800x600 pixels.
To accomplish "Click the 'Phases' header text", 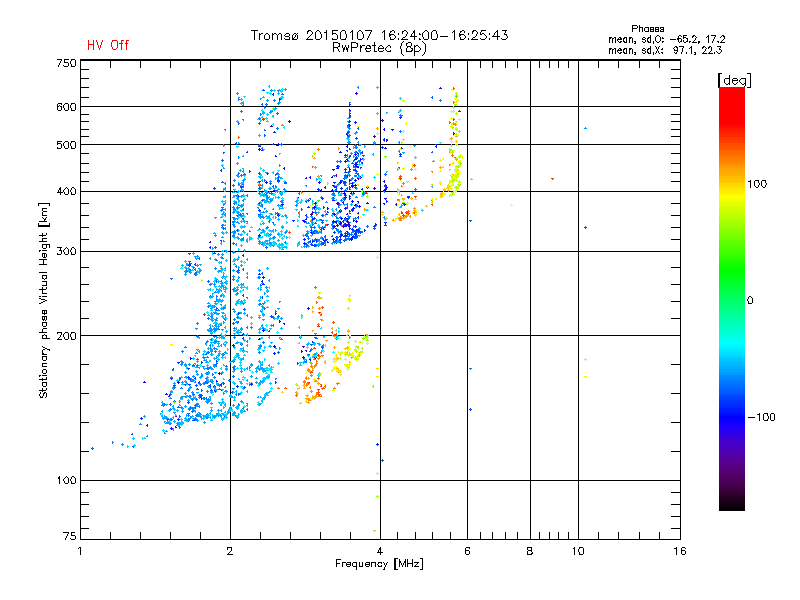I will pos(647,29).
